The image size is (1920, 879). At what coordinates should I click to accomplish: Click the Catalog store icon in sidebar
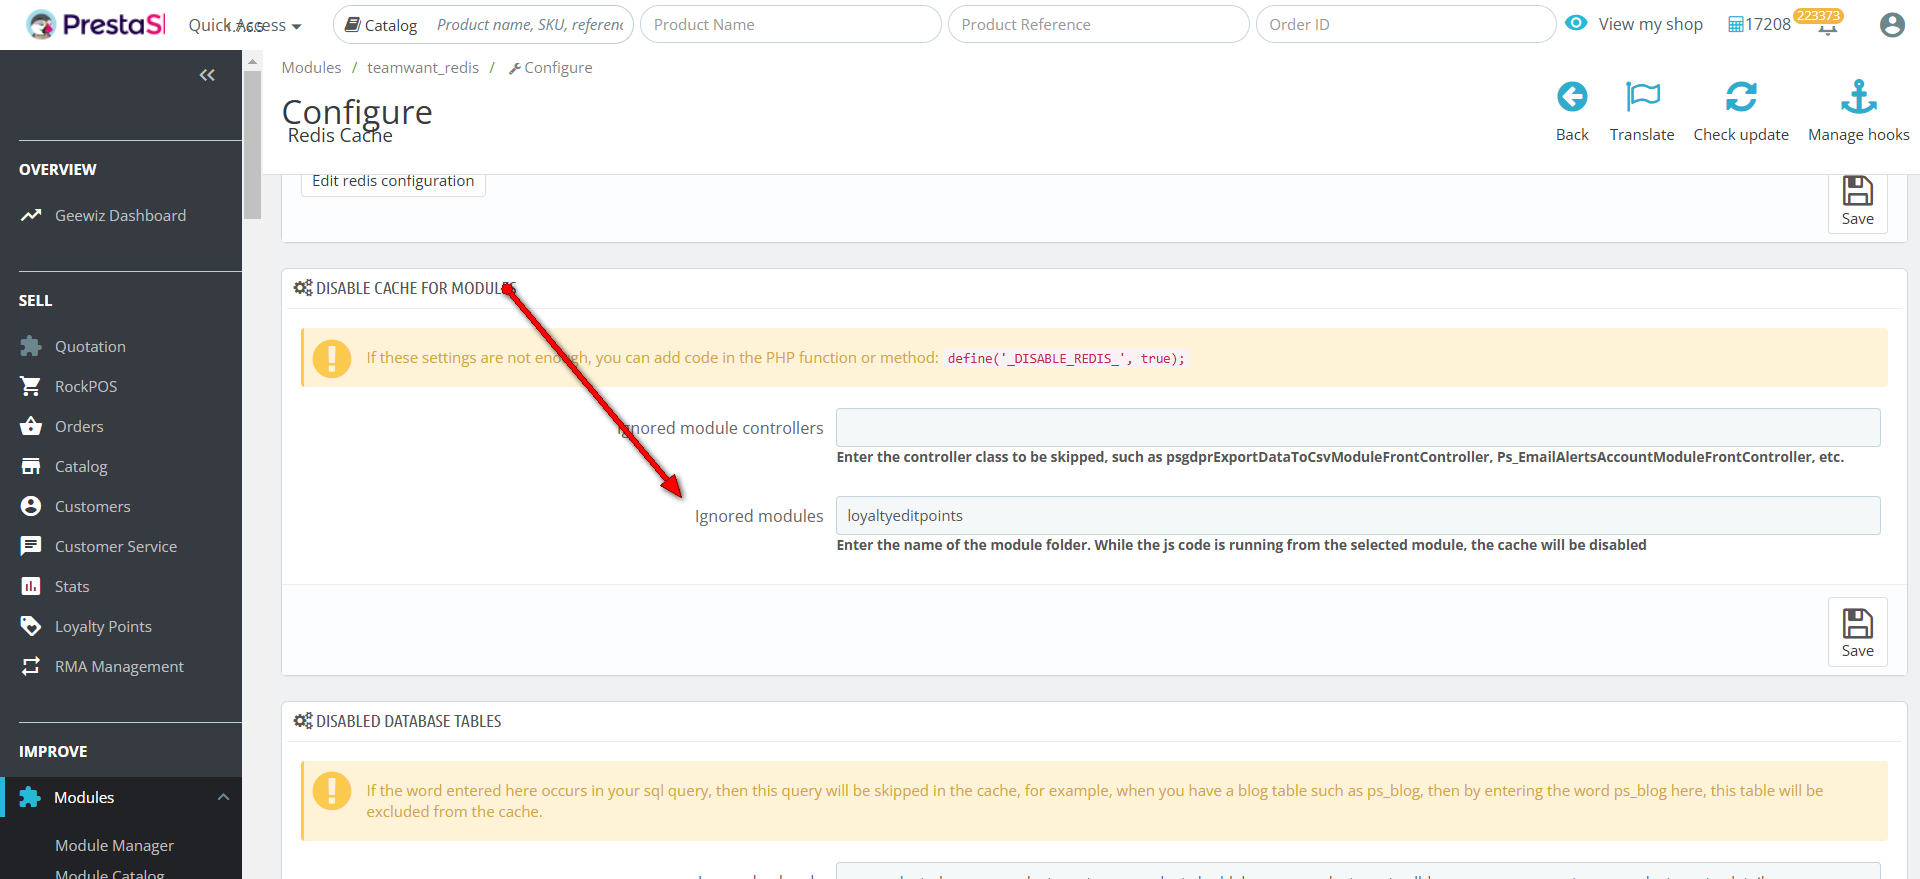[x=31, y=466]
